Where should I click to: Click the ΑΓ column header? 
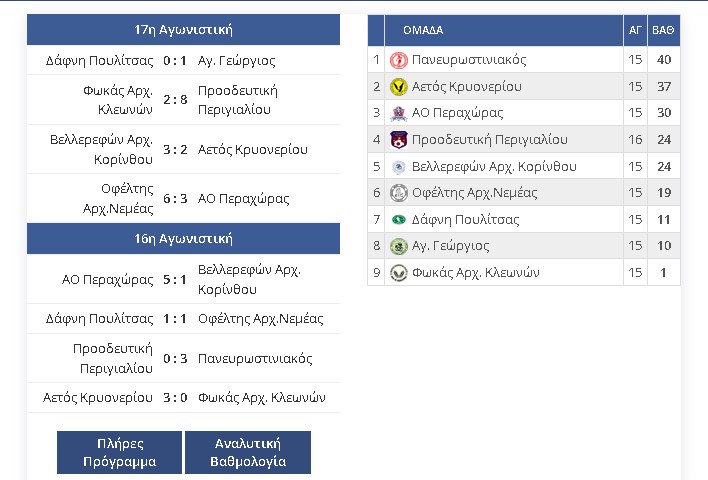tap(635, 30)
